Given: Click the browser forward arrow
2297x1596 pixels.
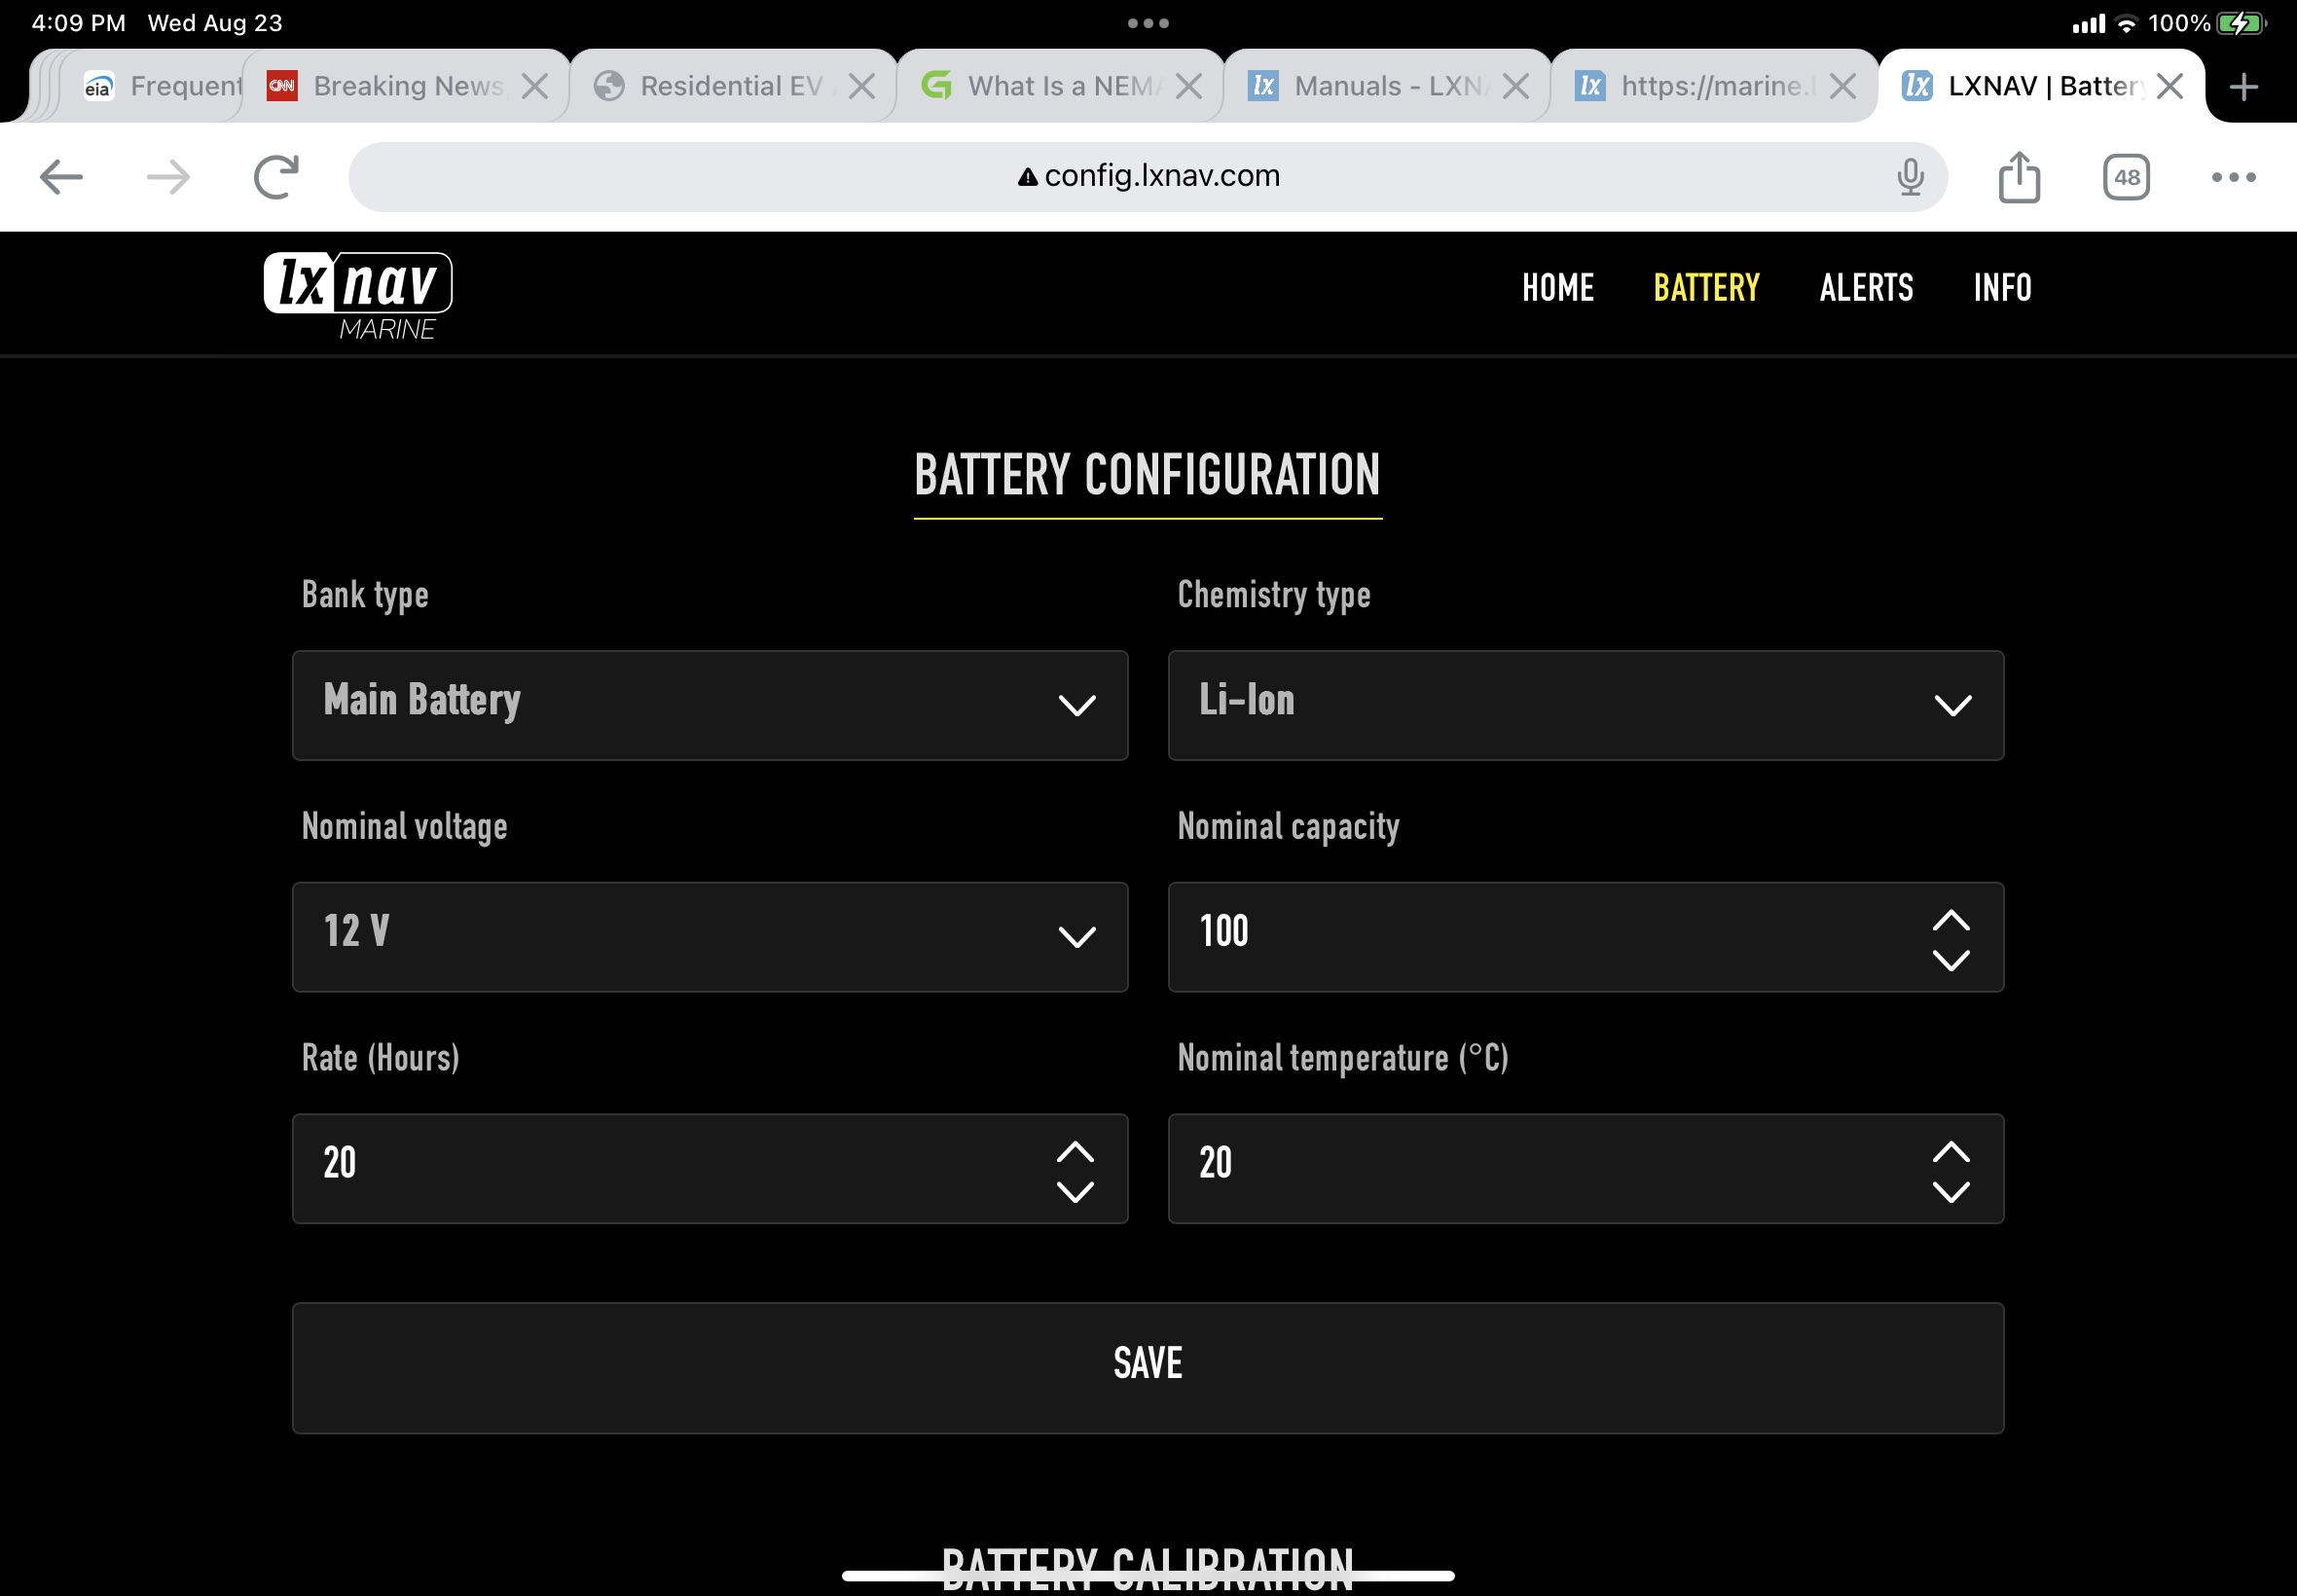Looking at the screenshot, I should 168,177.
